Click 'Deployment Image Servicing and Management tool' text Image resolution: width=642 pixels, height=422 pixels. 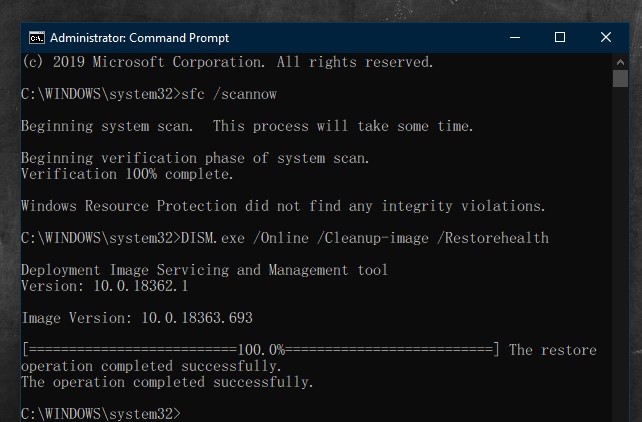pyautogui.click(x=204, y=270)
